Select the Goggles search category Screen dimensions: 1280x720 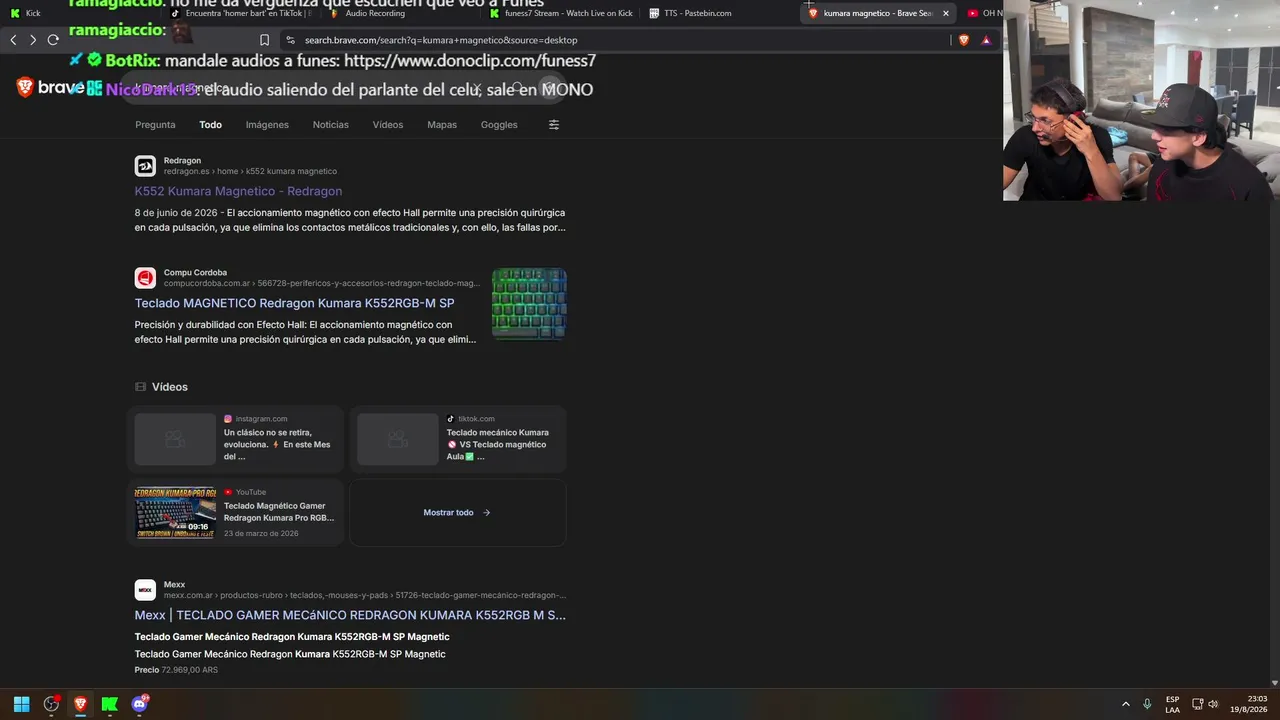[499, 125]
